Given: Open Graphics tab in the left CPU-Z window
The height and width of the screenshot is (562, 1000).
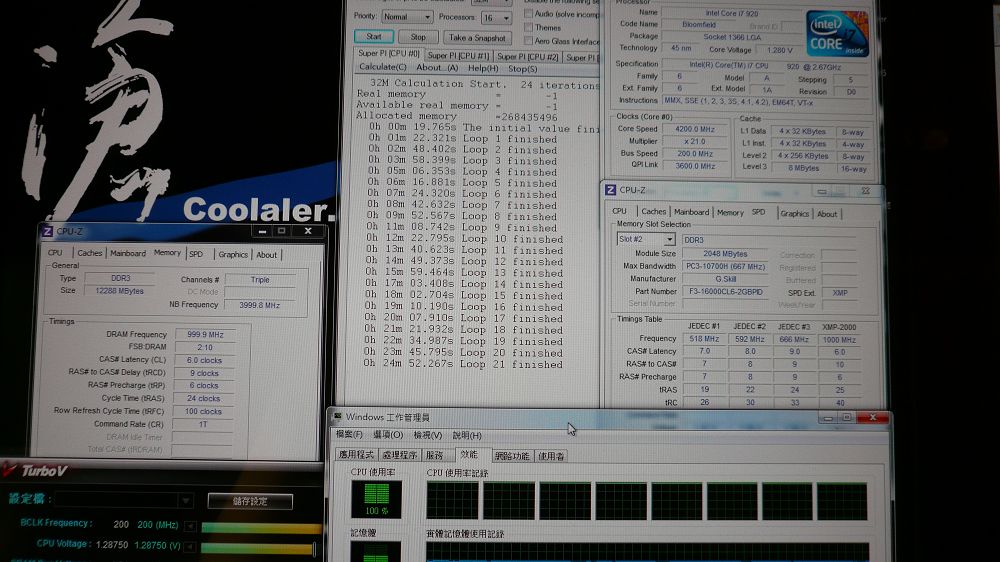Looking at the screenshot, I should pos(233,255).
